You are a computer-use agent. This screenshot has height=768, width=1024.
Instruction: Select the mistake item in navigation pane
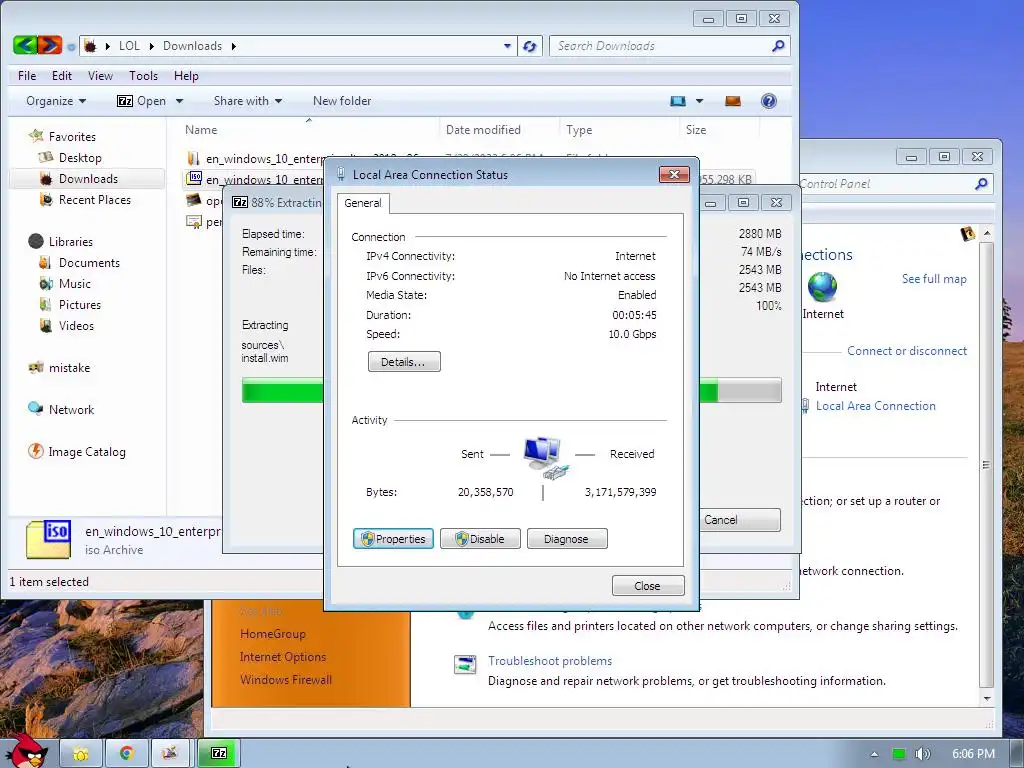click(x=69, y=368)
